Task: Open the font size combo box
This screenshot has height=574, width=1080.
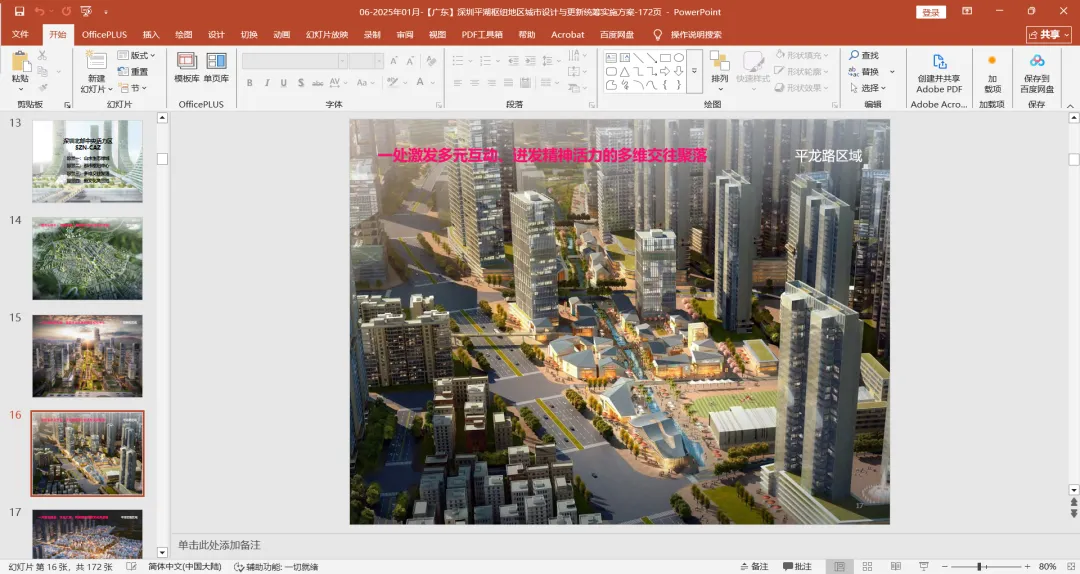Action: click(x=366, y=61)
